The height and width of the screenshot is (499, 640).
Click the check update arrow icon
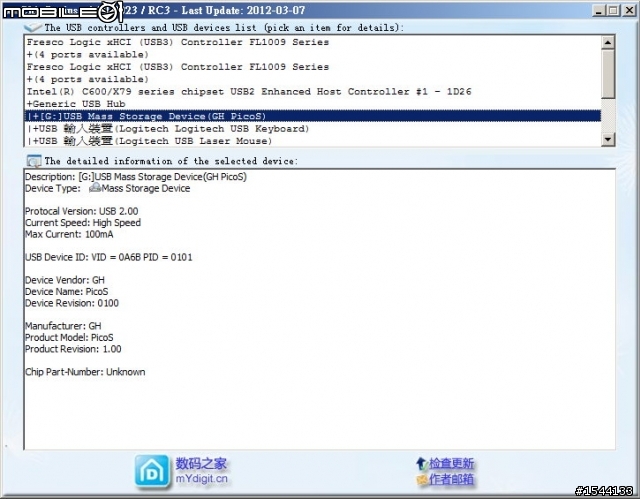pos(421,464)
